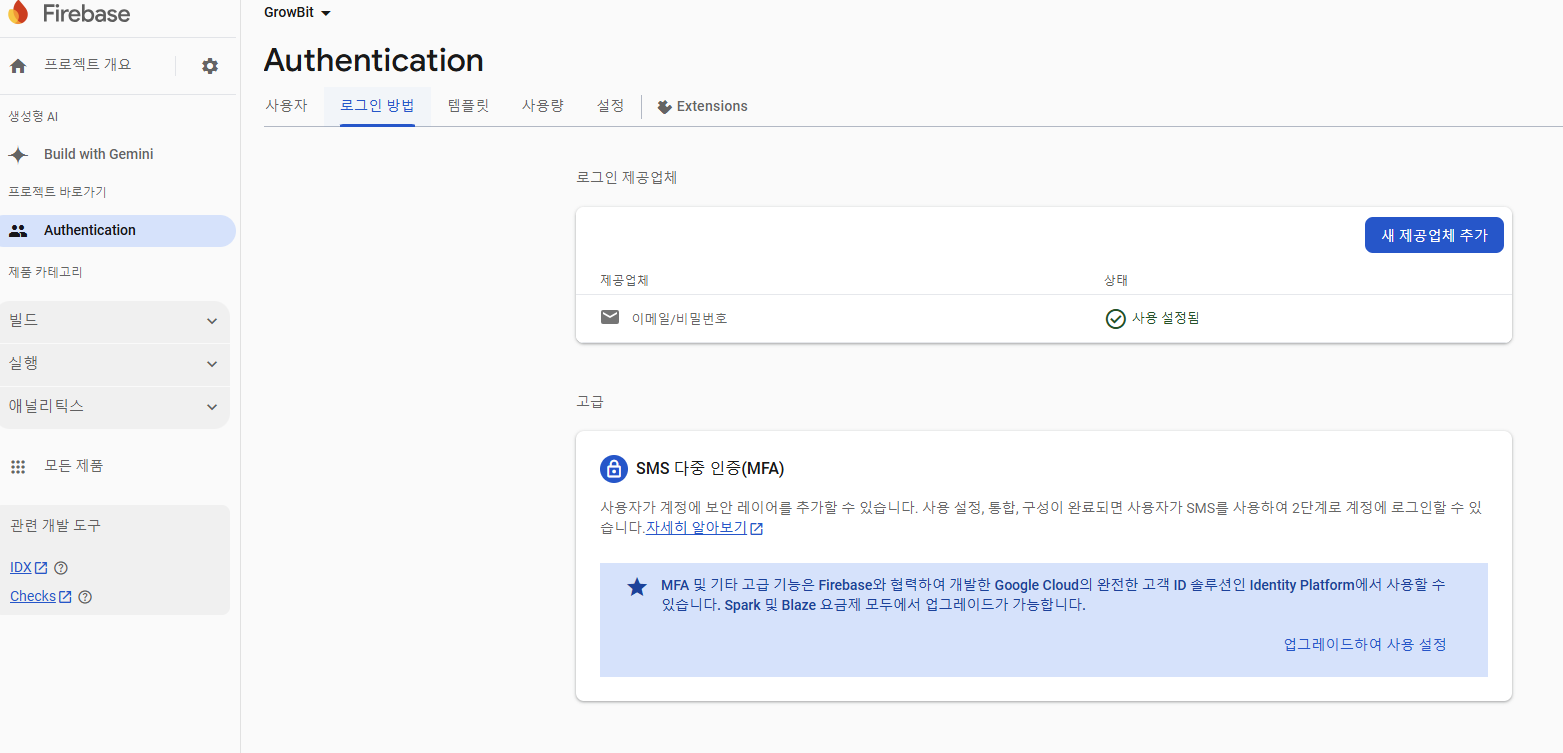Click the home icon for project overview

(18, 66)
